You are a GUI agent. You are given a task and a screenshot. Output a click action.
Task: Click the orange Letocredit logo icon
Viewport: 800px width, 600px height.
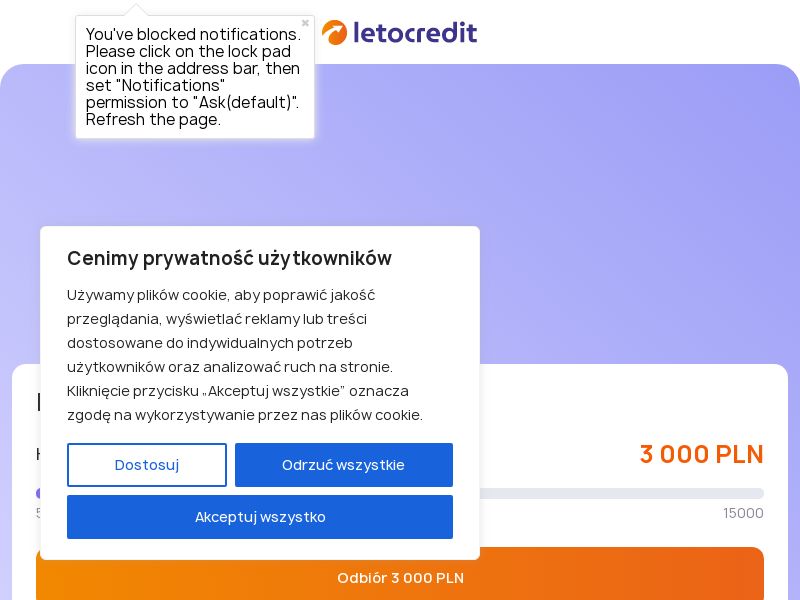[334, 32]
